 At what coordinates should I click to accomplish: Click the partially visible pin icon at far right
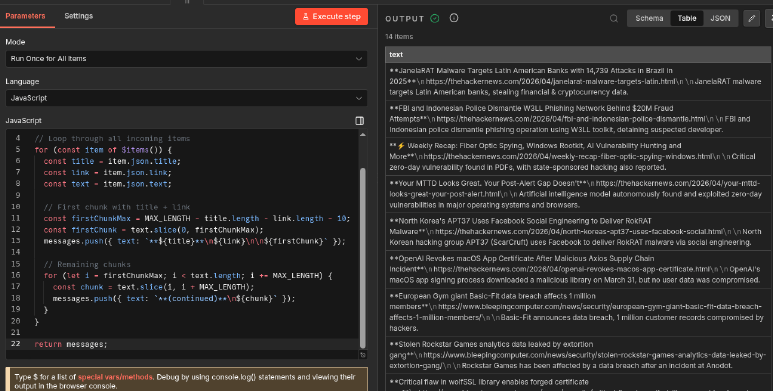point(769,18)
